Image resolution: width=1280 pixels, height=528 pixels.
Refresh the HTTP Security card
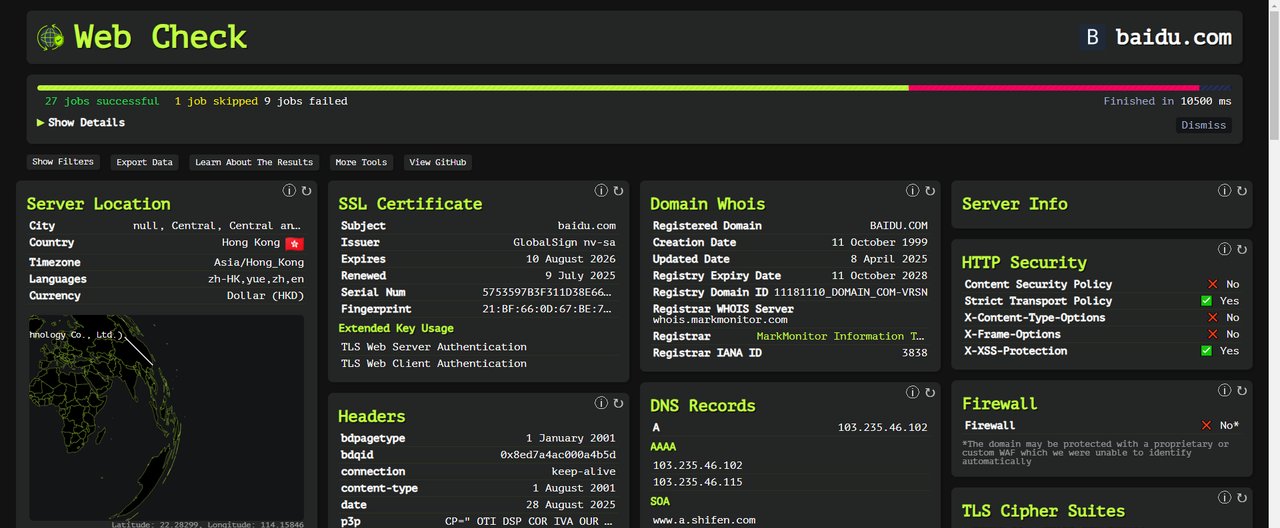click(x=1242, y=249)
